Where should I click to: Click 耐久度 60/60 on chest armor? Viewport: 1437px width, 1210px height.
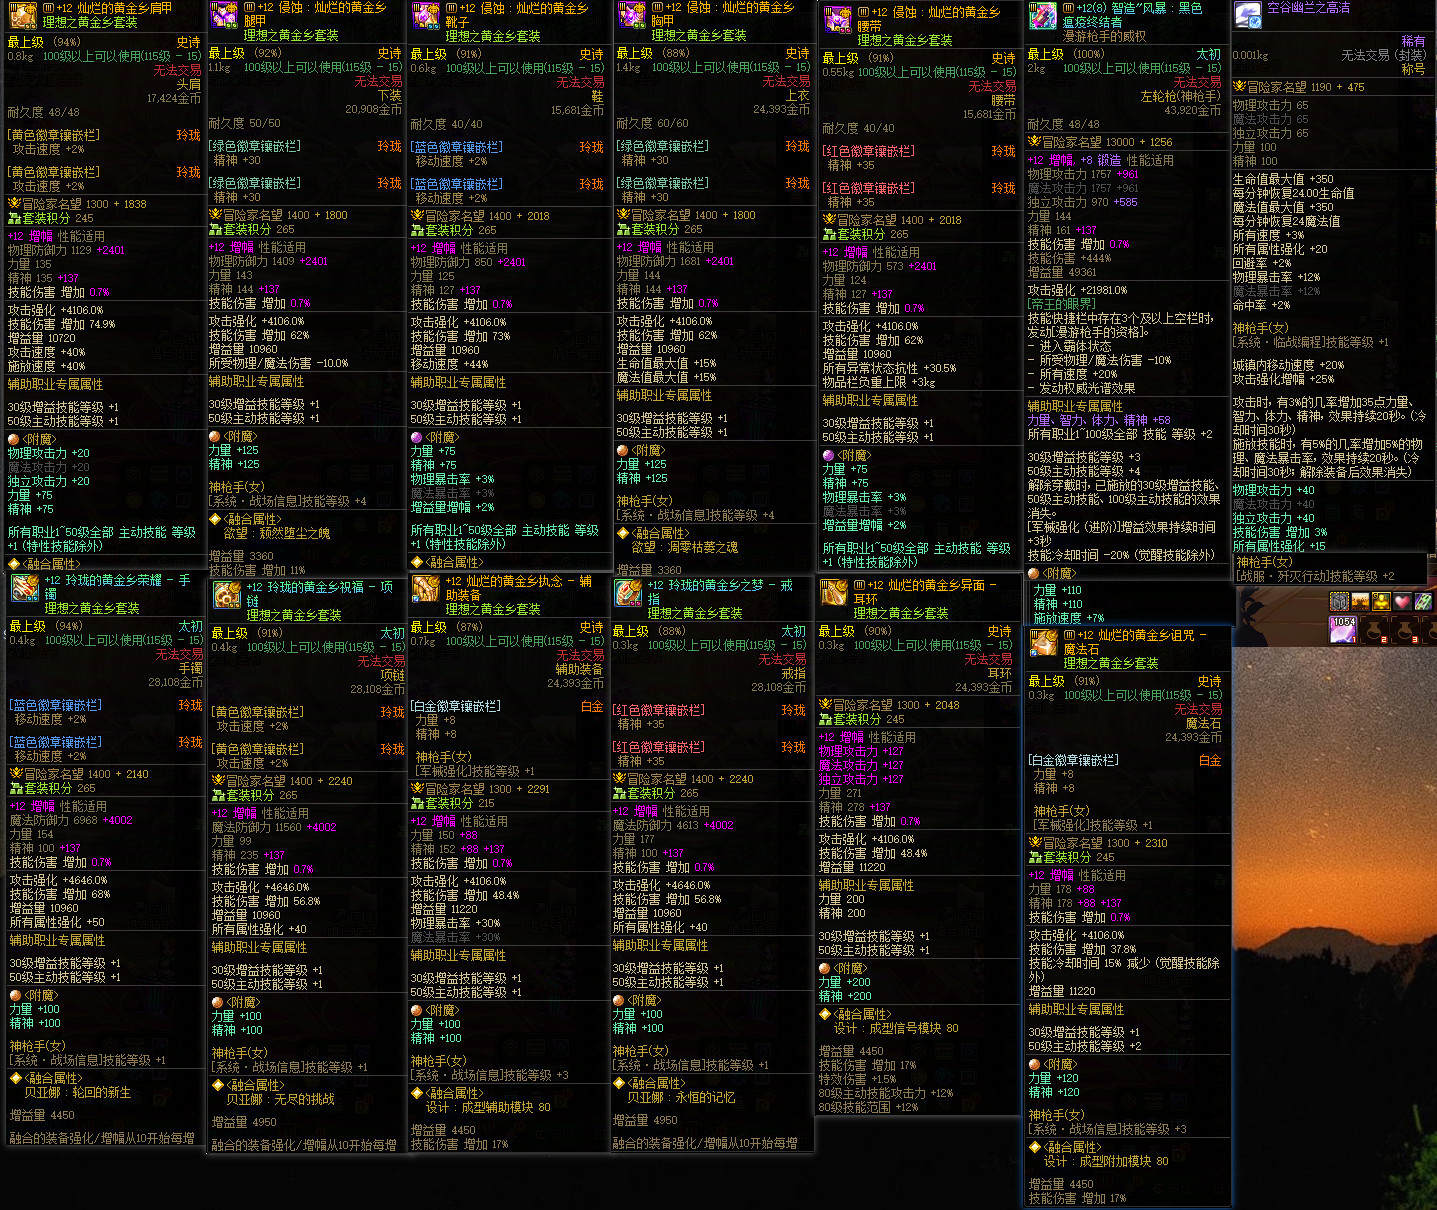point(652,123)
